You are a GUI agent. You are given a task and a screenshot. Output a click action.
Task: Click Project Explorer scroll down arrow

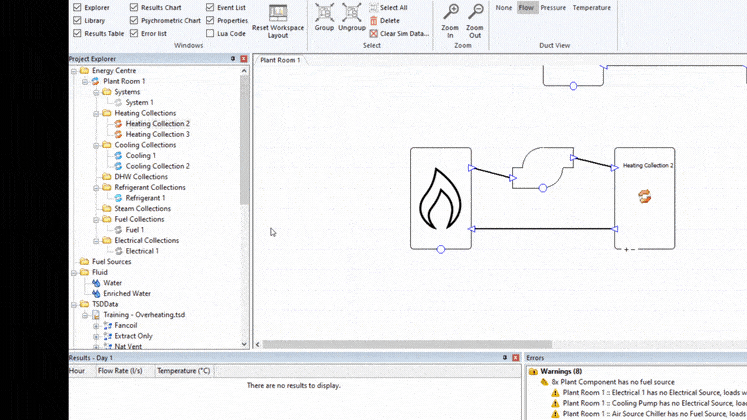244,344
